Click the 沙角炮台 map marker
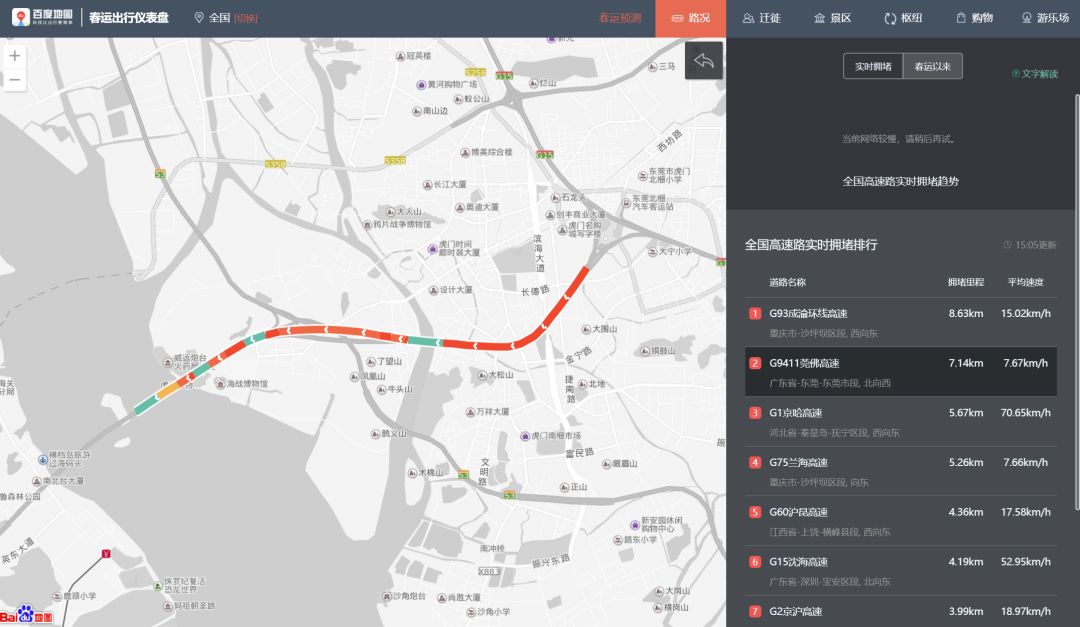Screen dimensions: 1080x627 (x=386, y=596)
